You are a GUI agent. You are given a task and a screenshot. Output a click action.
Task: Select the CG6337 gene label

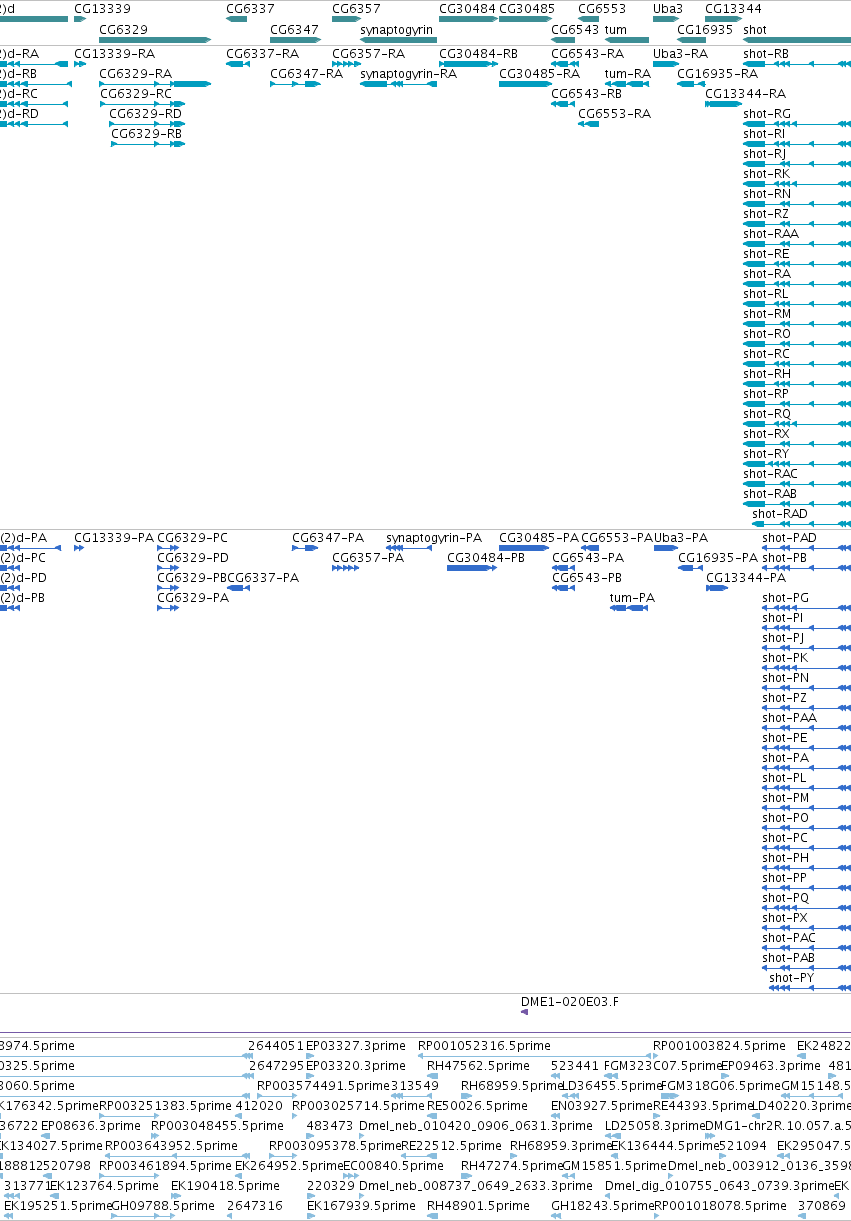[250, 9]
